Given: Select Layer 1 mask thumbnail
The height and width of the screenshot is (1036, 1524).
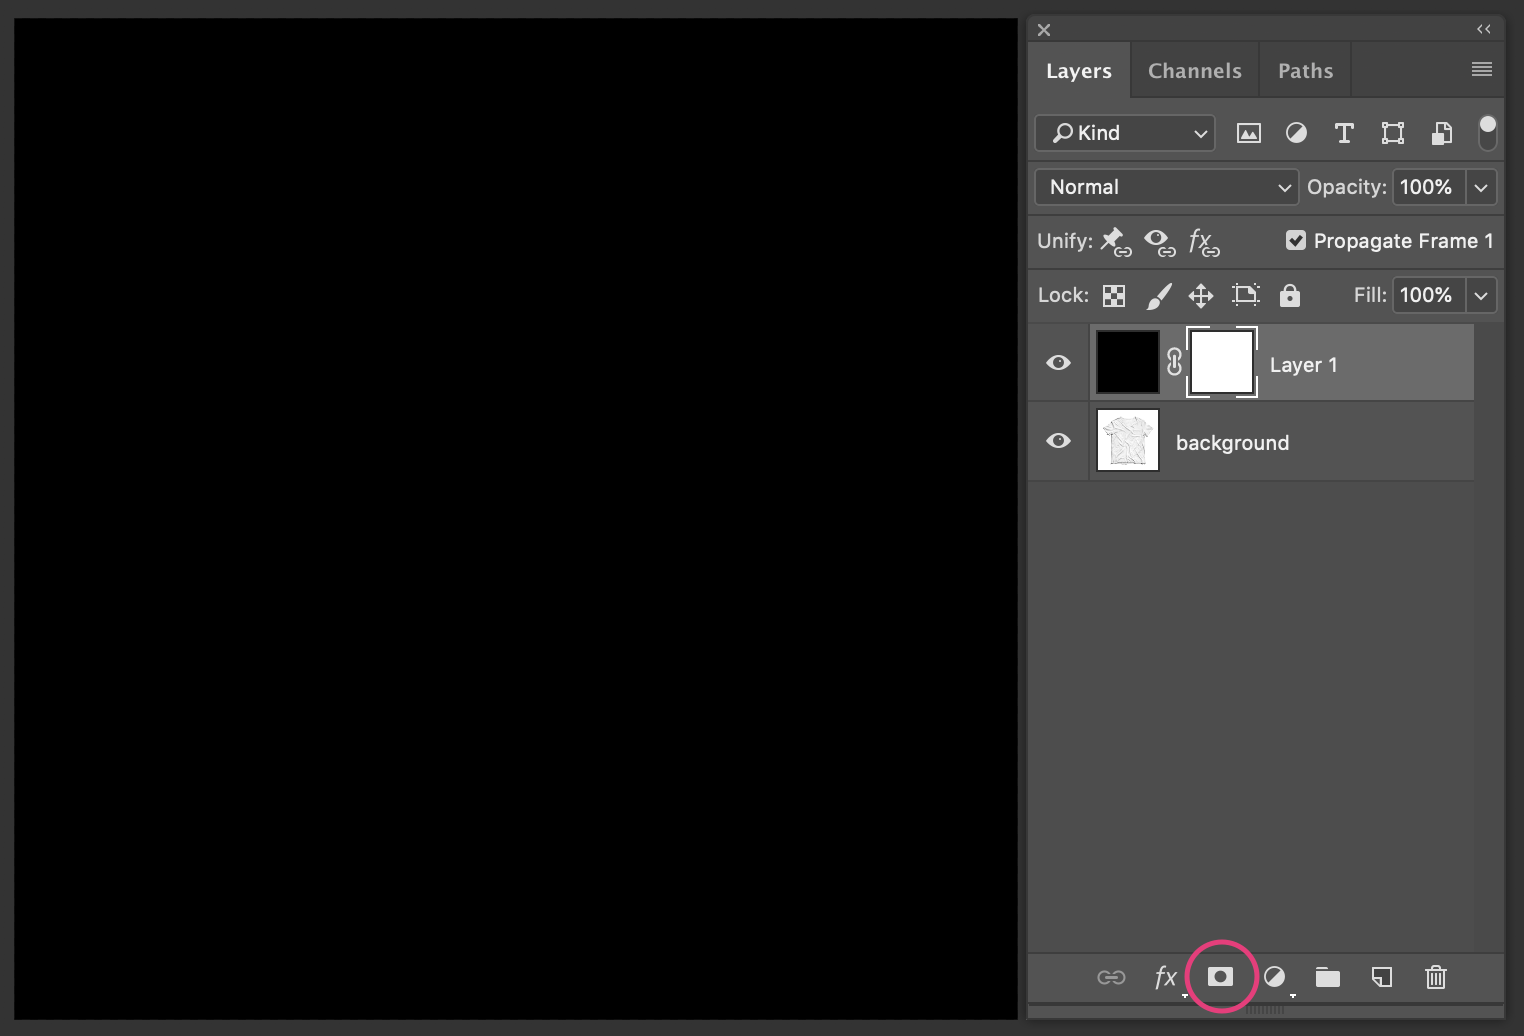Looking at the screenshot, I should pos(1221,362).
